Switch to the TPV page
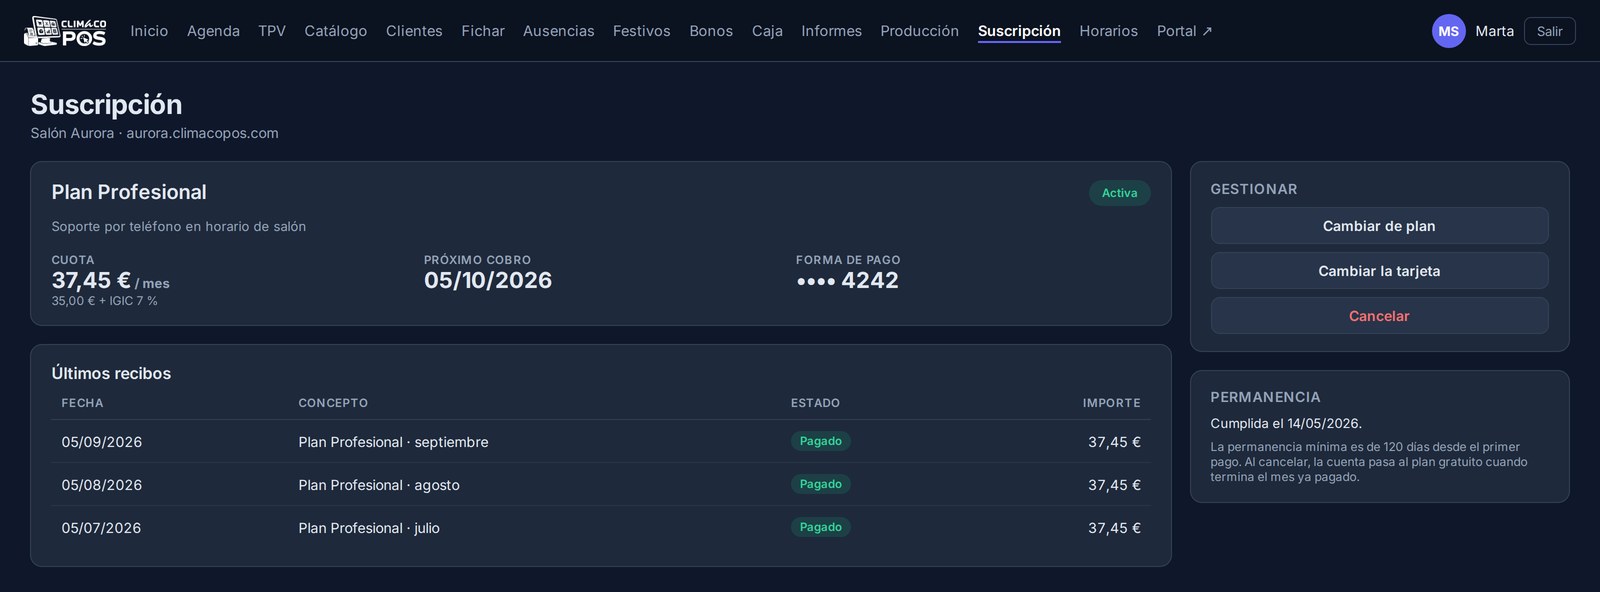 point(272,31)
